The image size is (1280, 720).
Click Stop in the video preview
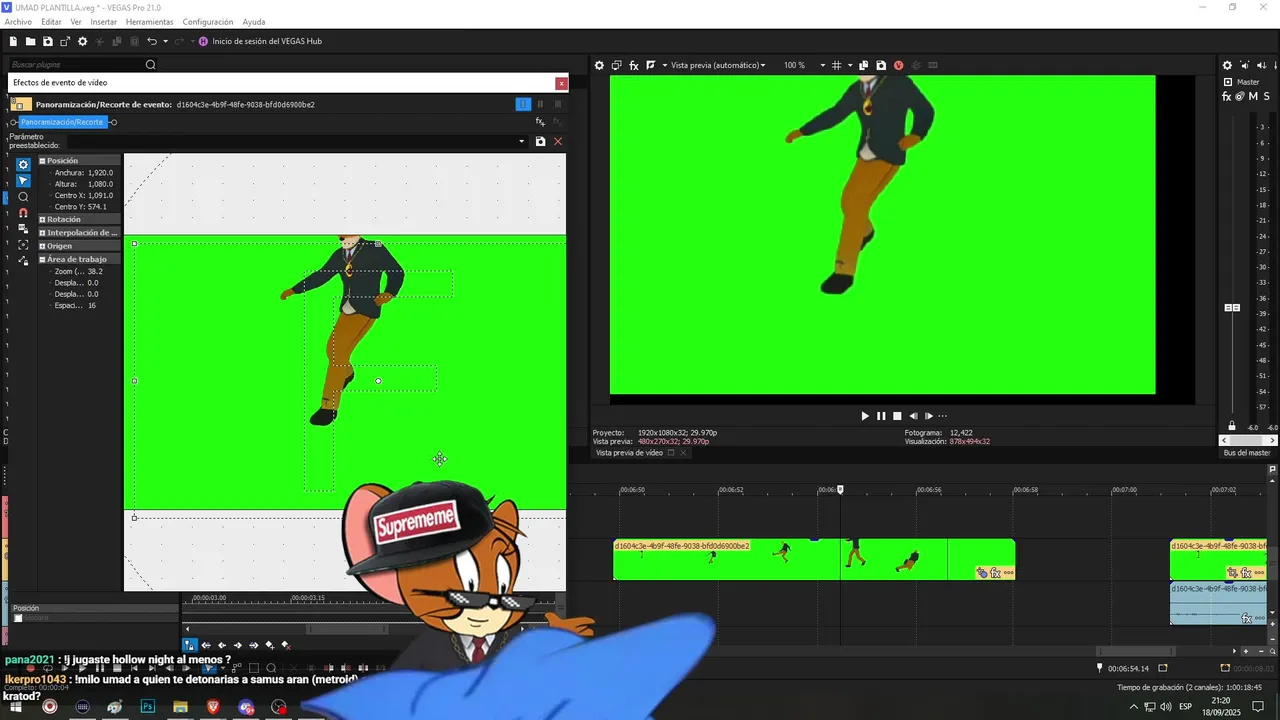(897, 416)
